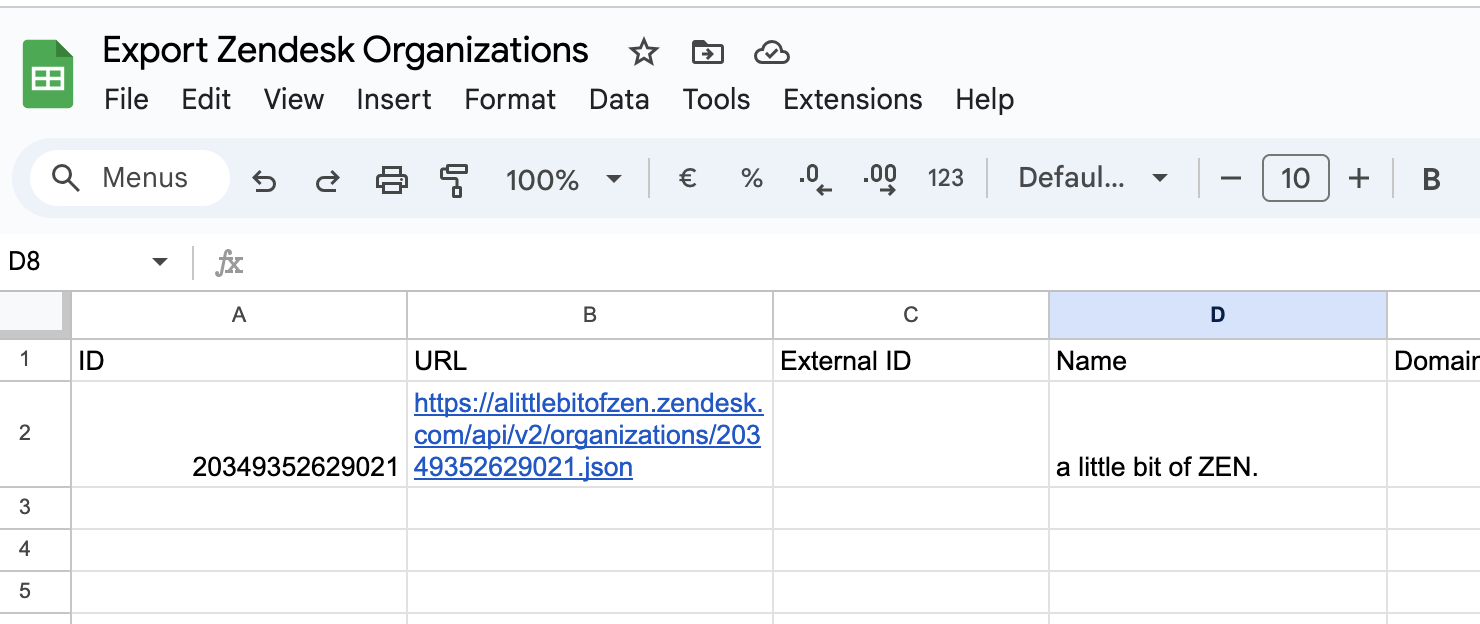This screenshot has height=624, width=1480.
Task: Click the Undo icon
Action: pos(263,178)
